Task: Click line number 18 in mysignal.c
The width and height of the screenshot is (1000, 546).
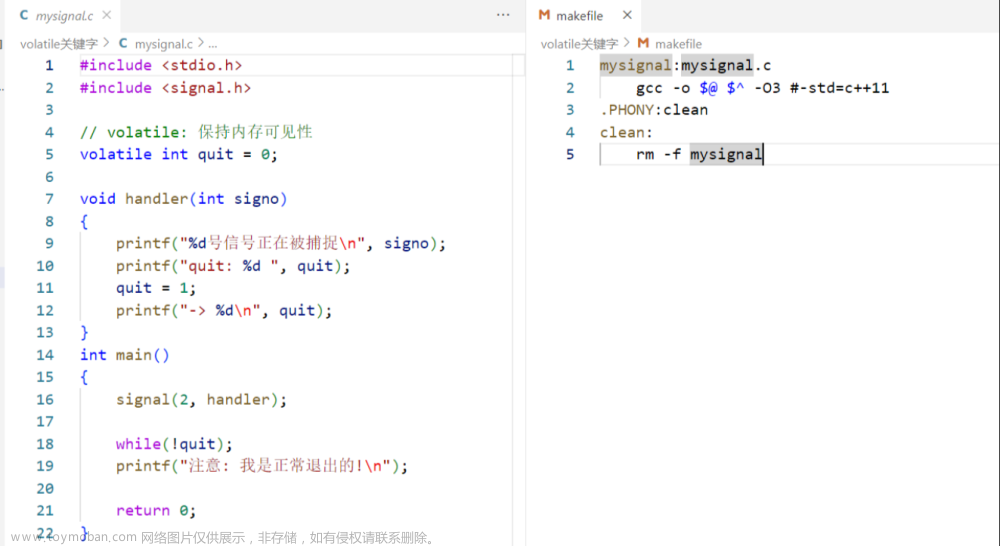Action: pyautogui.click(x=45, y=444)
